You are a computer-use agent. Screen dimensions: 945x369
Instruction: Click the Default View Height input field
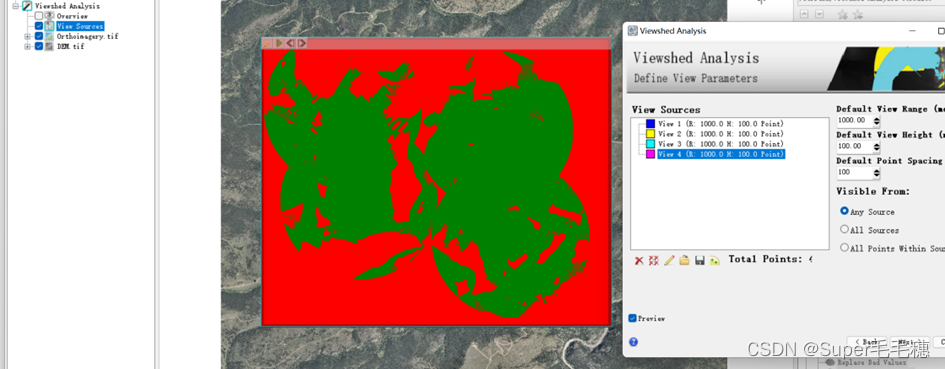tap(855, 147)
